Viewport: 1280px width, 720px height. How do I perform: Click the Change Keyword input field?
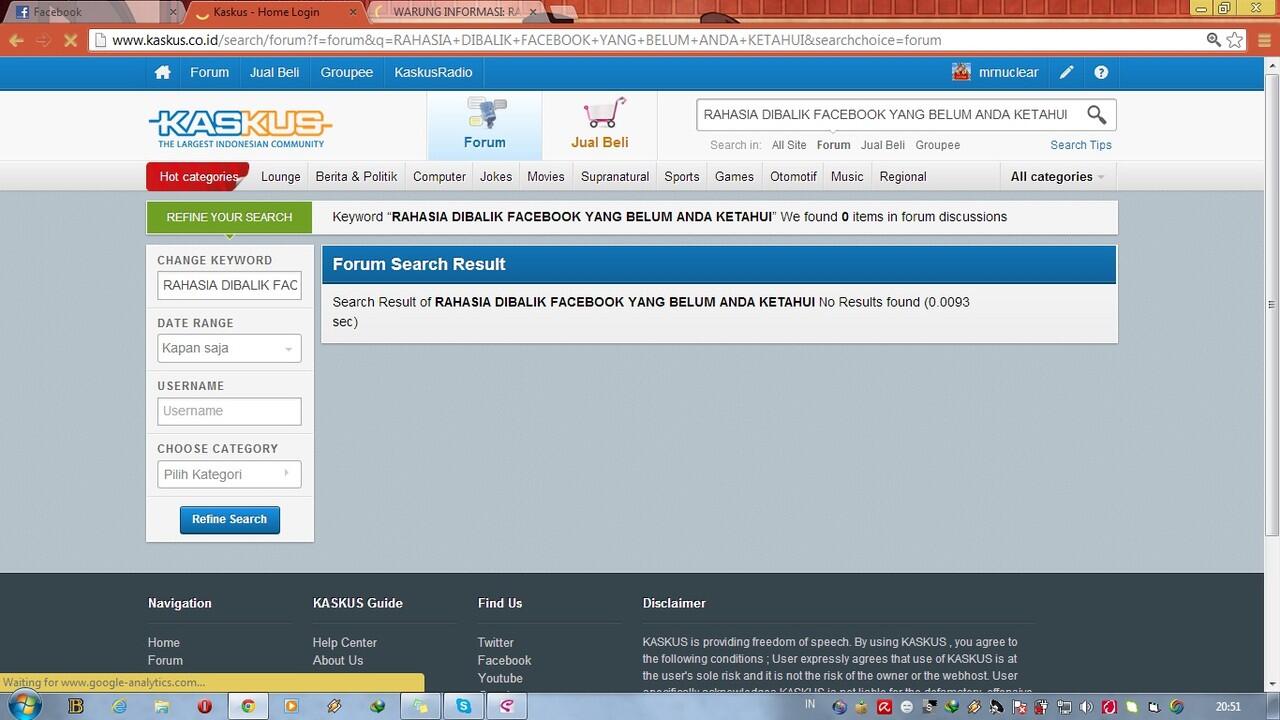[x=229, y=285]
